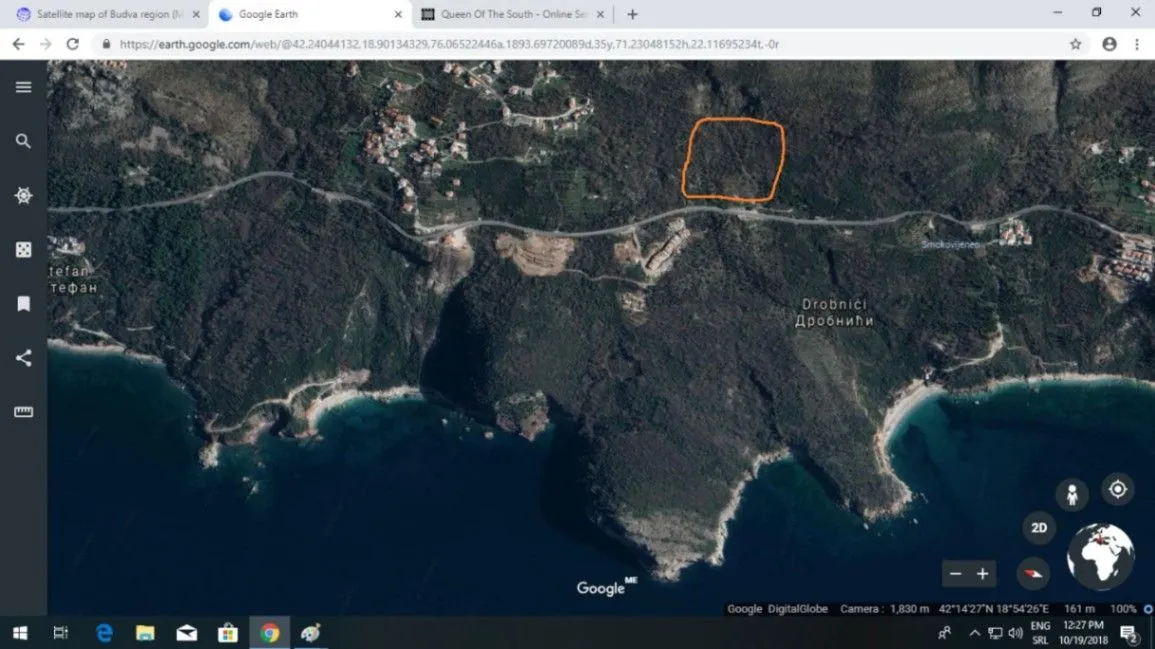Open My Places bookmark panel
The image size is (1155, 649).
[22, 303]
